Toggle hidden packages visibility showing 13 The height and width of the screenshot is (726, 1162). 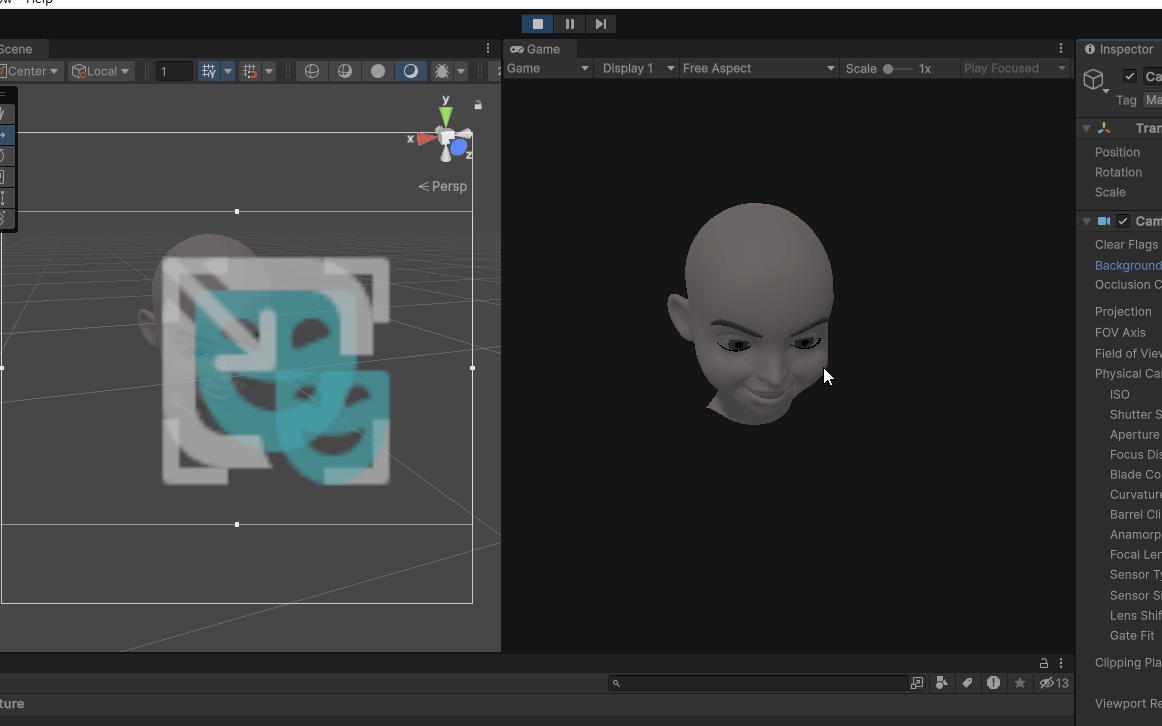pyautogui.click(x=1053, y=683)
